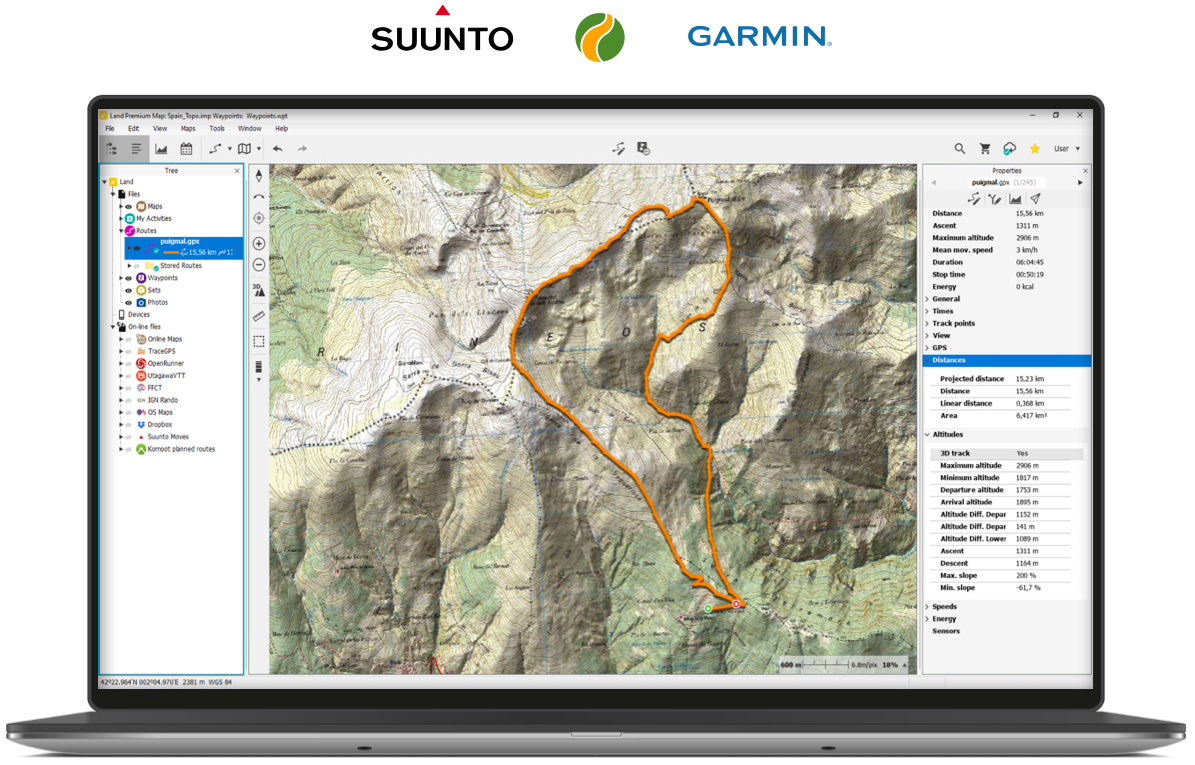Select the rectangular area selection tool

(x=259, y=341)
